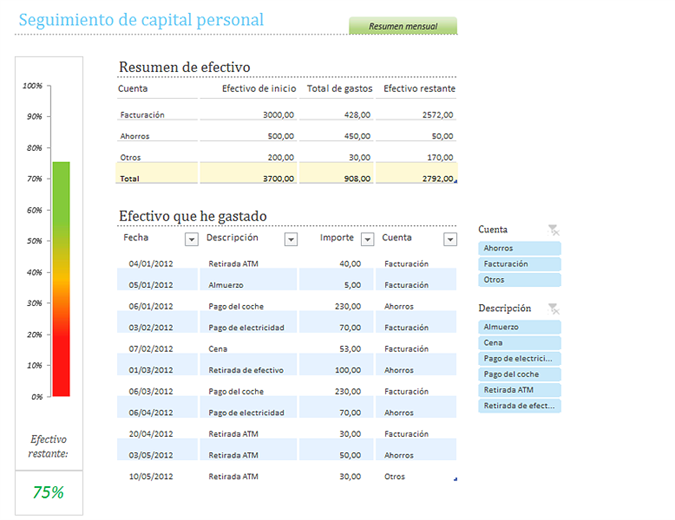Select Retirada de efect... slicer item
Screen dimensions: 675x520
click(x=520, y=405)
